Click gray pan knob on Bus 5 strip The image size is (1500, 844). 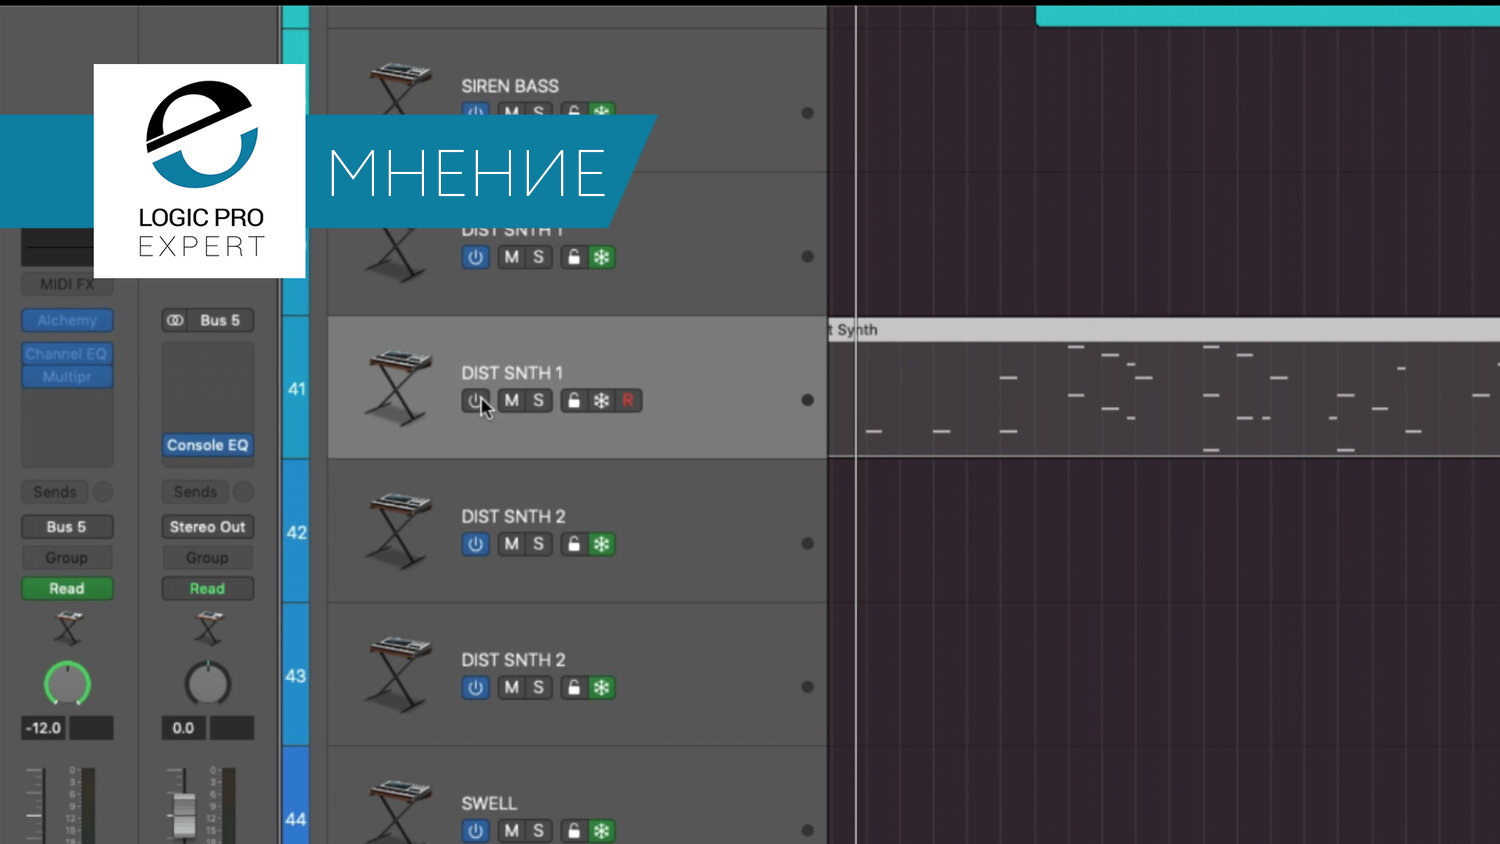tap(208, 684)
